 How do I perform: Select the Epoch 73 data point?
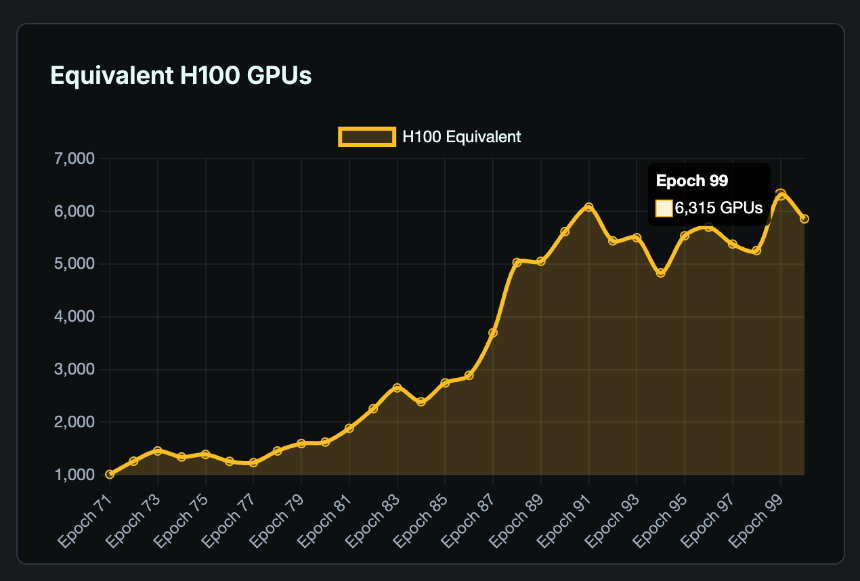(157, 451)
